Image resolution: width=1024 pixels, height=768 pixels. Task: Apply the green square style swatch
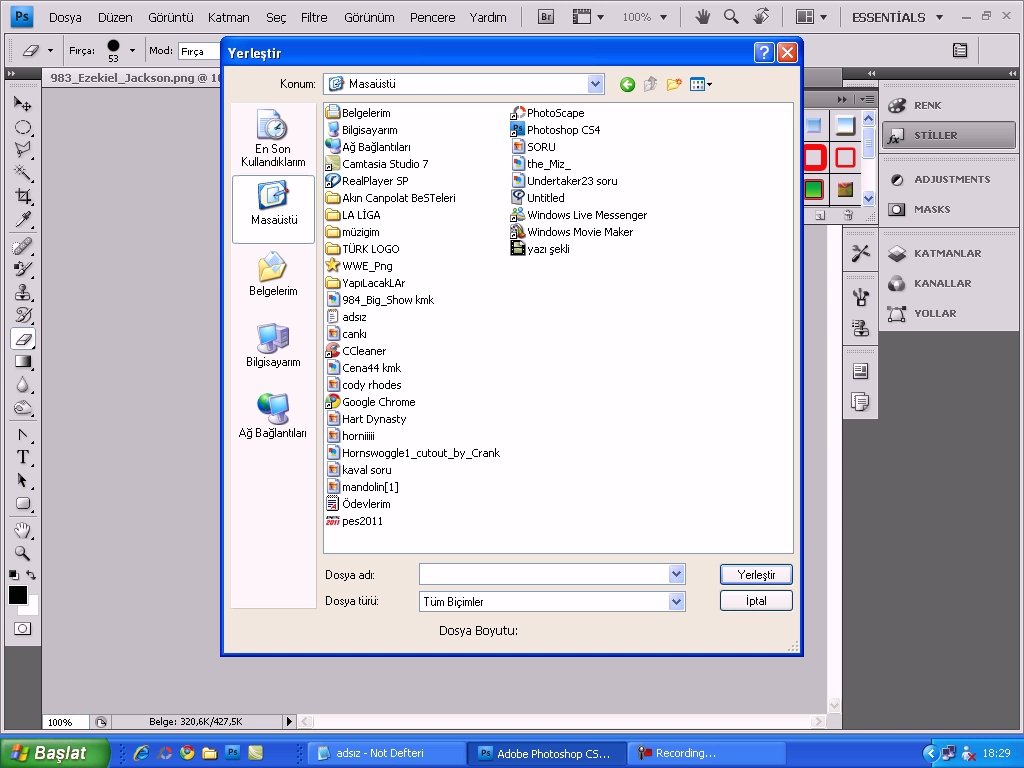pyautogui.click(x=814, y=190)
